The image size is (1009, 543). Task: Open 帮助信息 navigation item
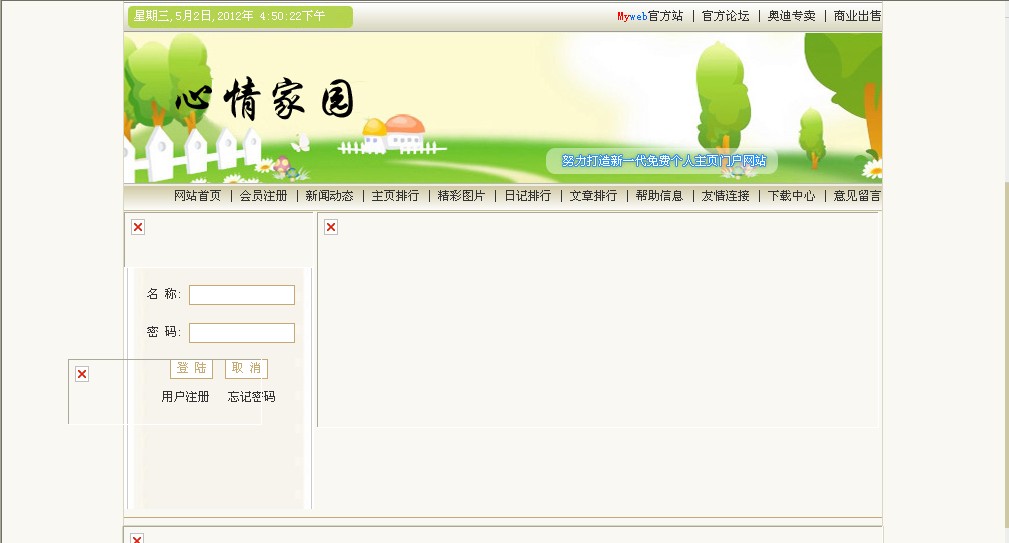(660, 196)
